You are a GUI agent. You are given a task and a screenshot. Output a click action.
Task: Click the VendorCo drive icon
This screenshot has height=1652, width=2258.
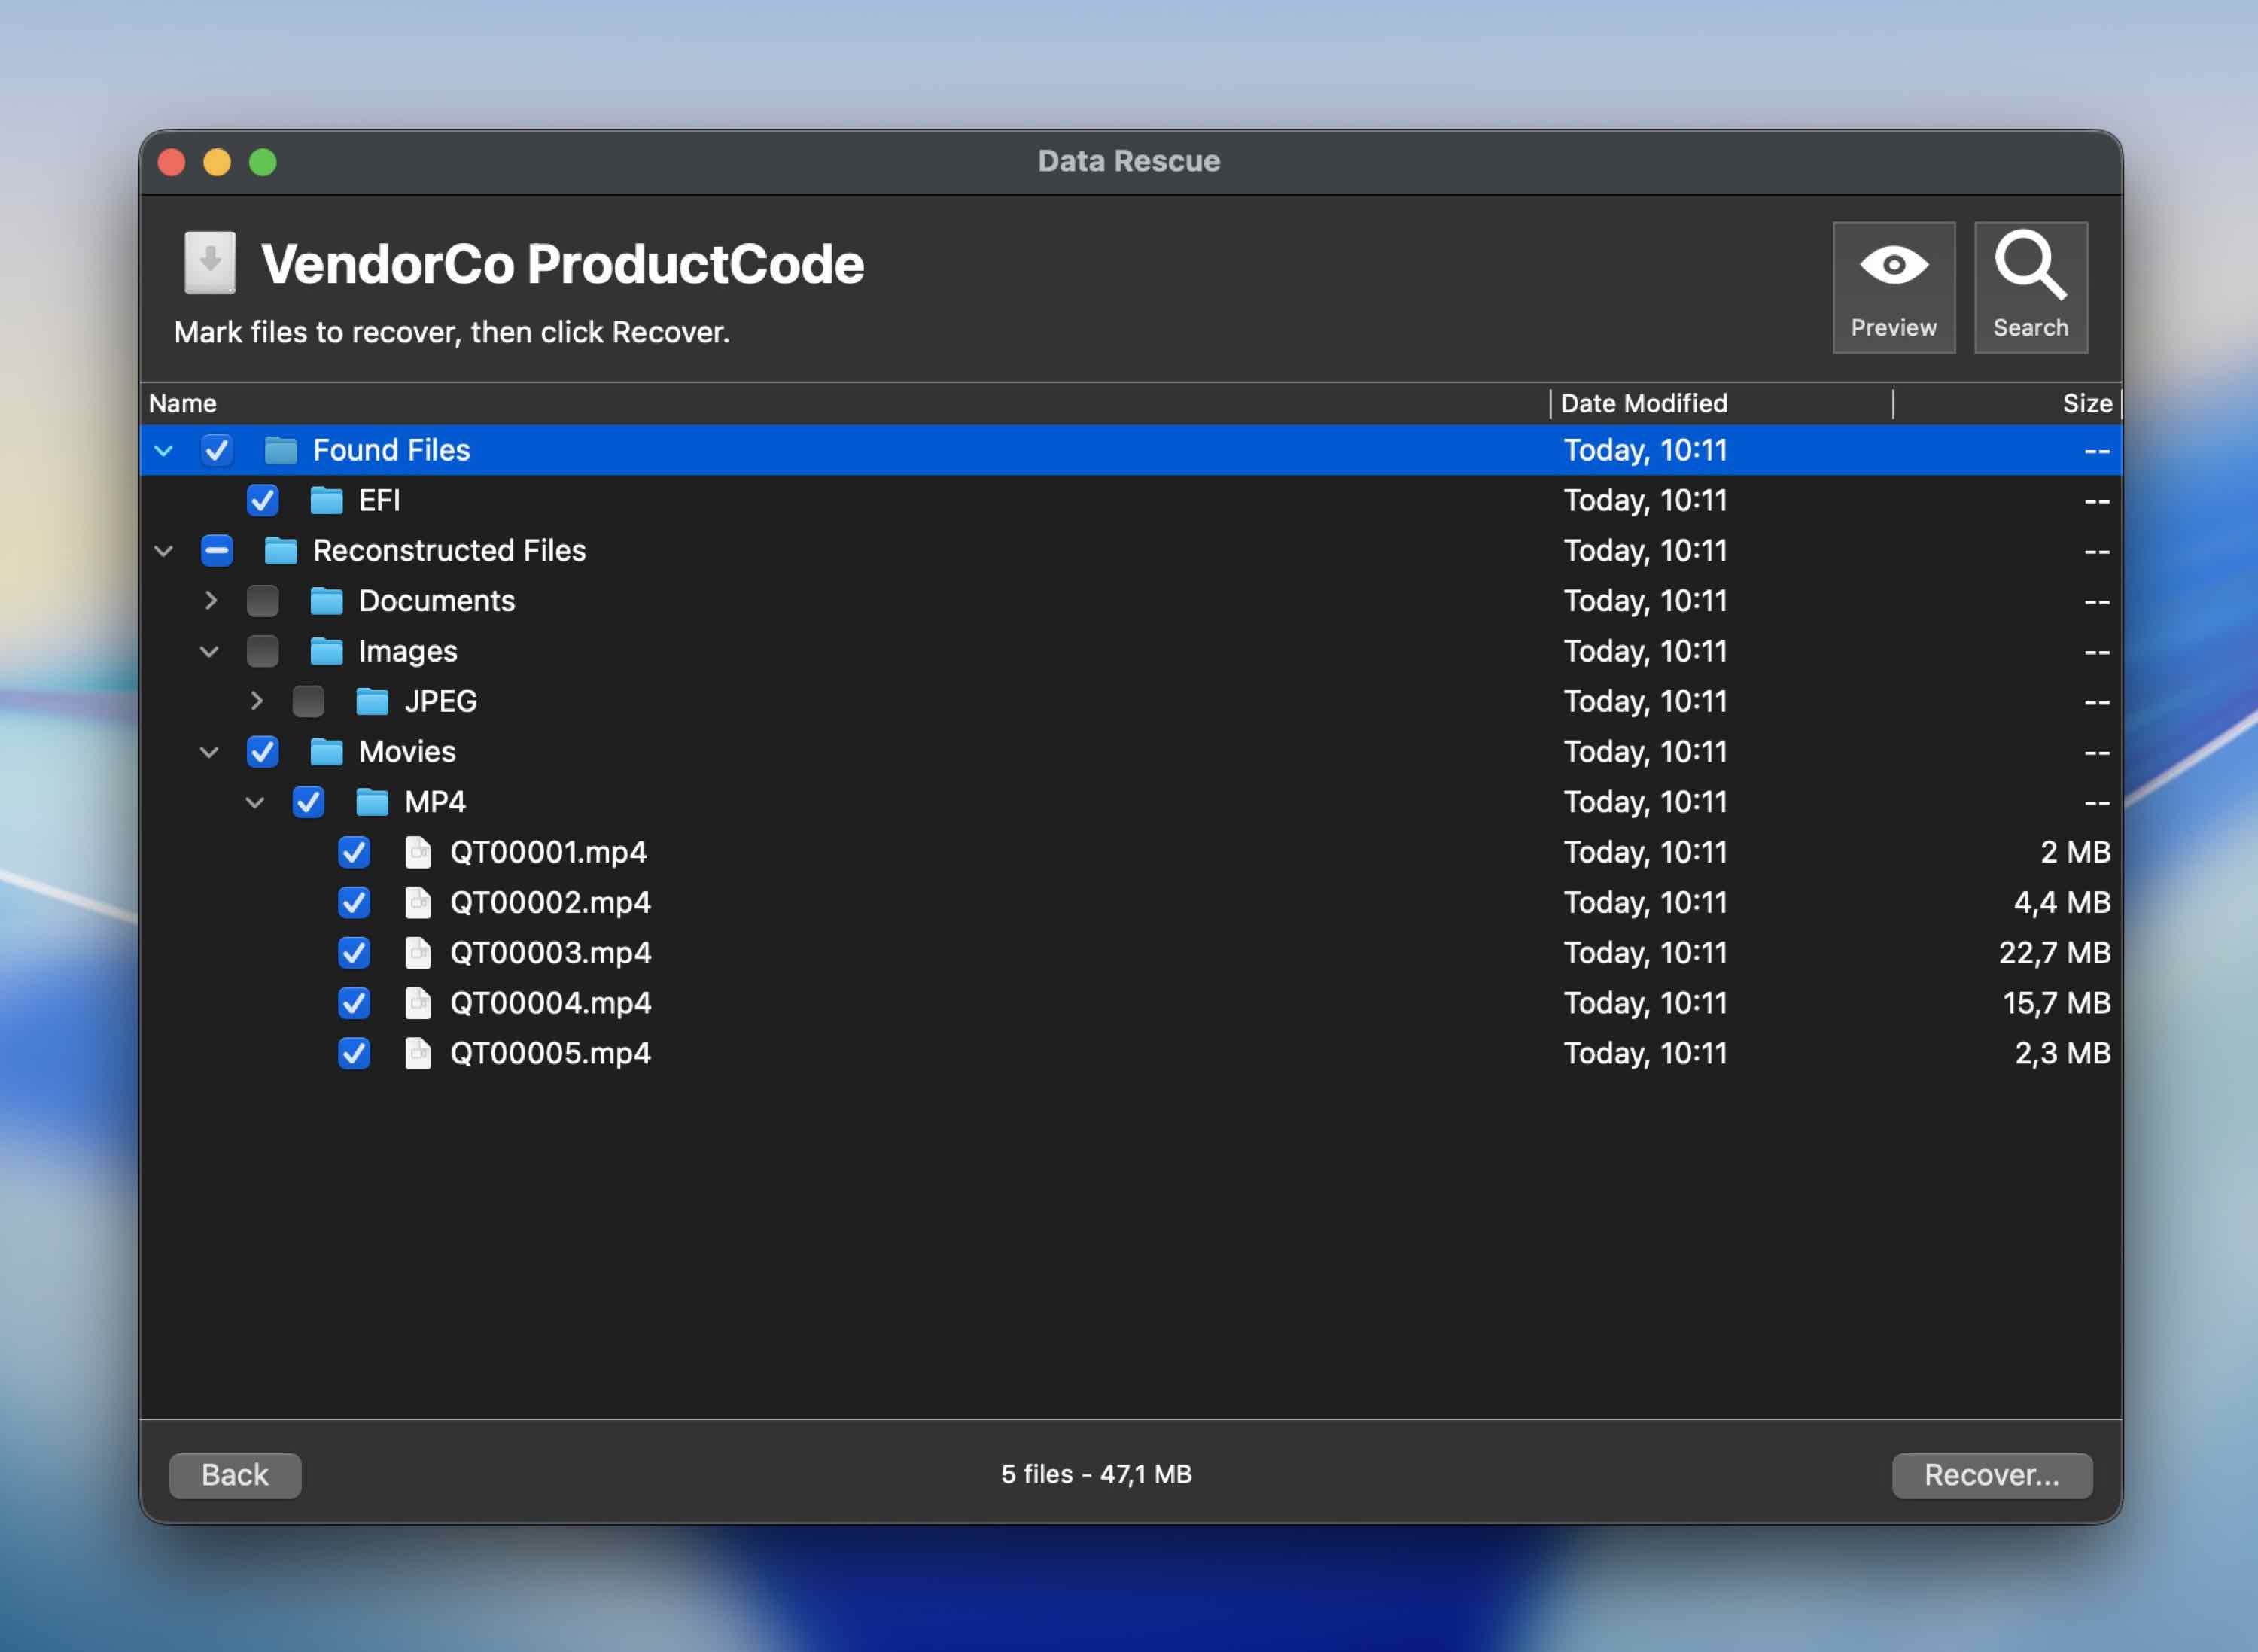pos(210,263)
